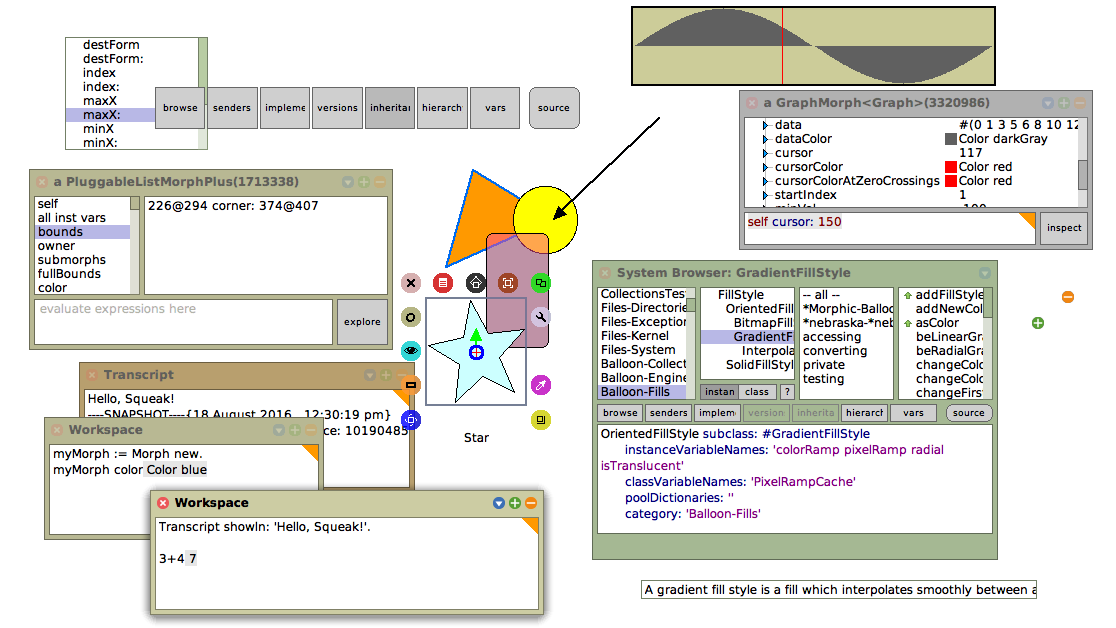Collapse the star using yellow halo

point(541,419)
